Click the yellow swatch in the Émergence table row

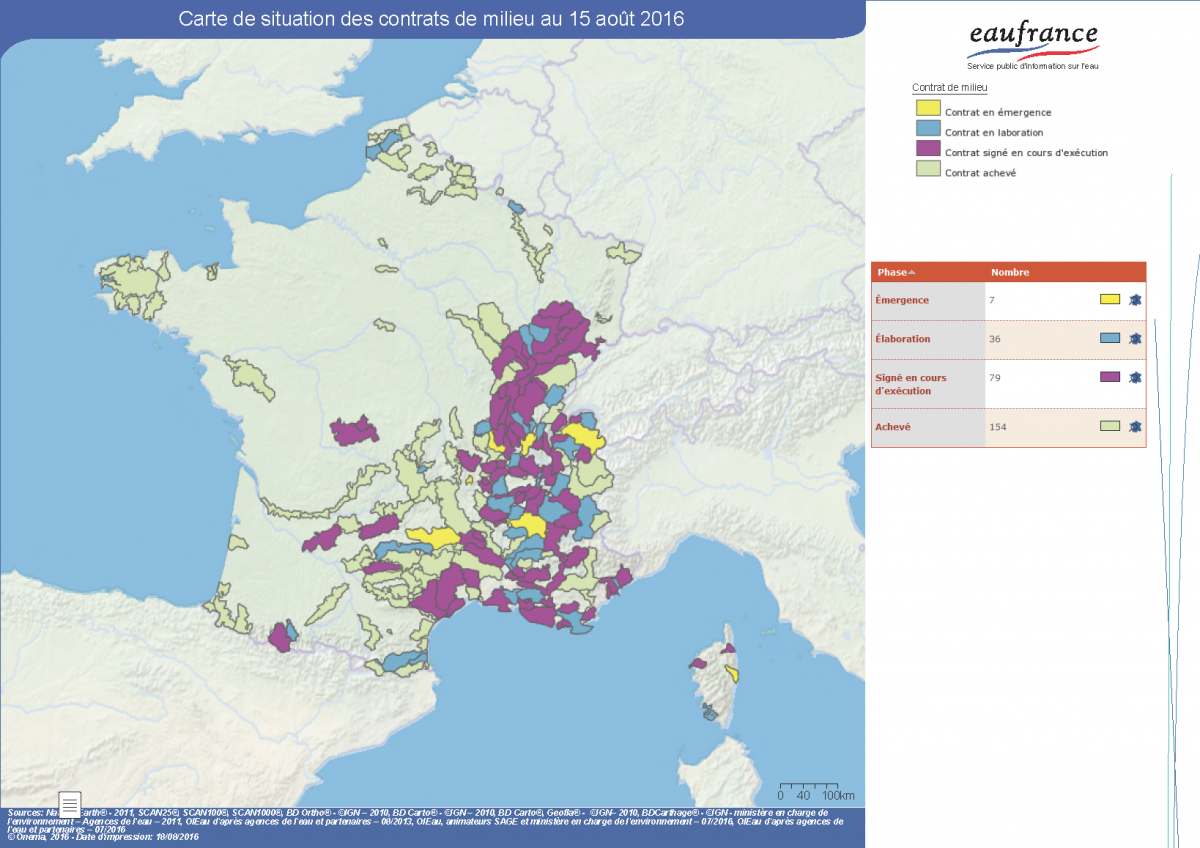(x=1109, y=299)
